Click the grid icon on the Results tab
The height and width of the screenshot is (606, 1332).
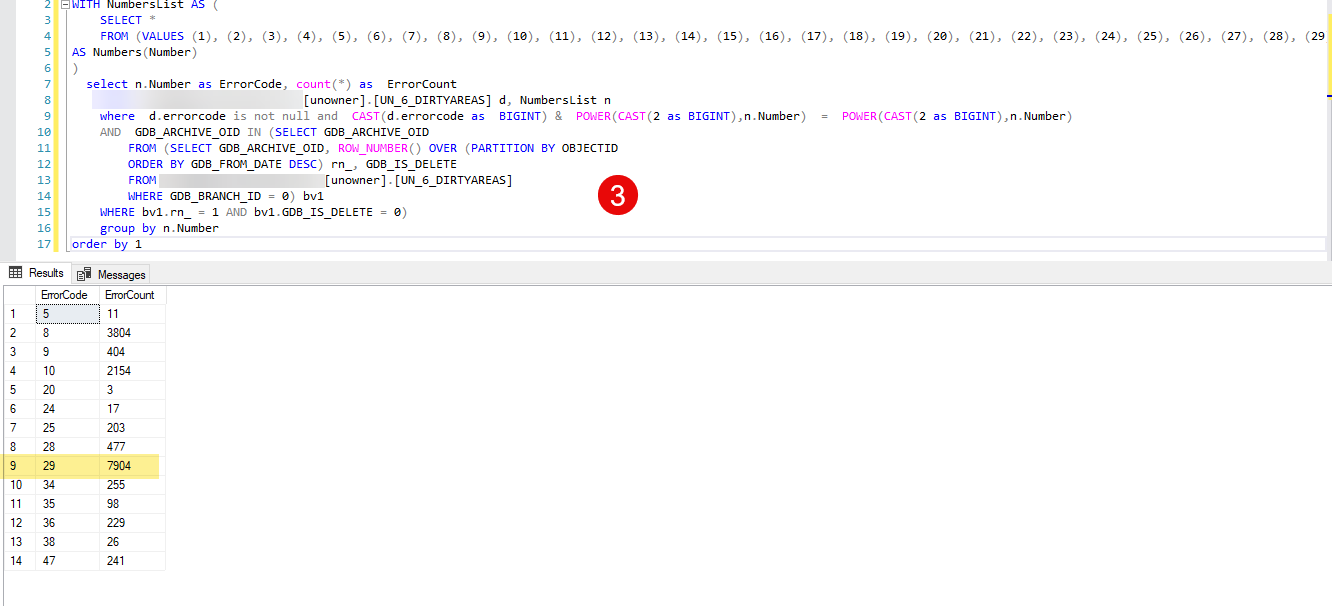tap(17, 272)
